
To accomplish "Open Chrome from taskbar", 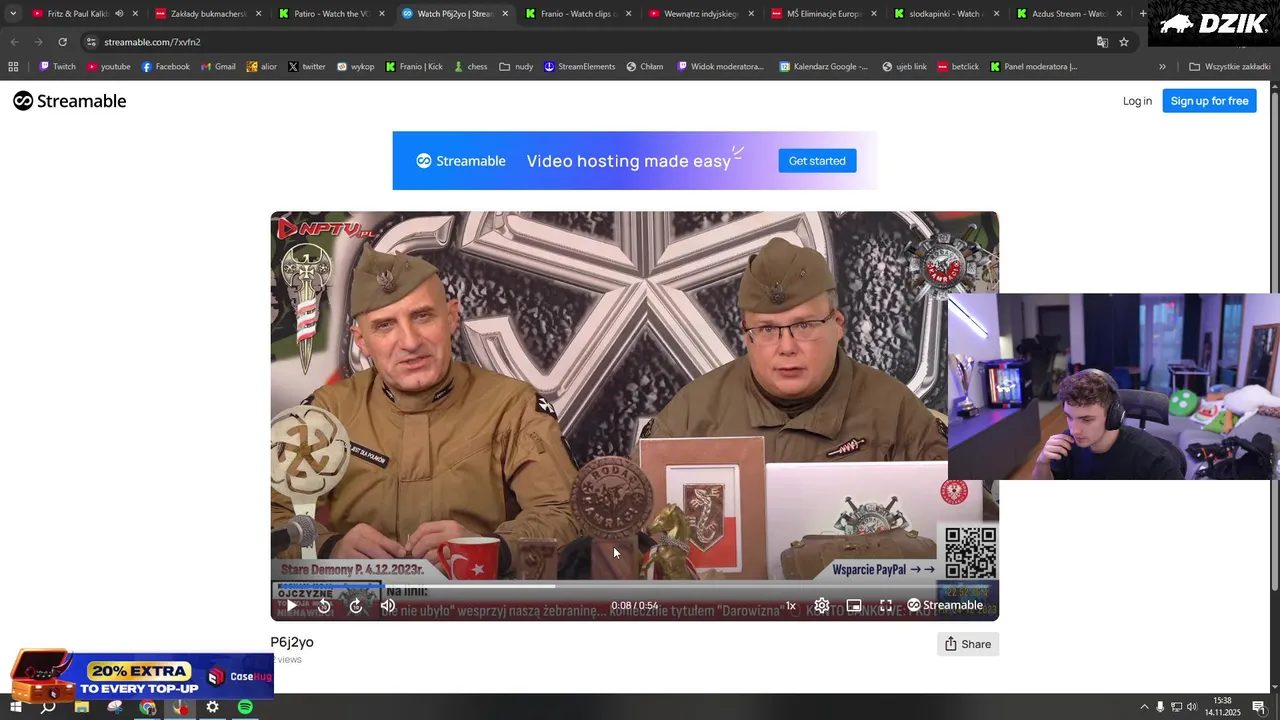I will 148,707.
